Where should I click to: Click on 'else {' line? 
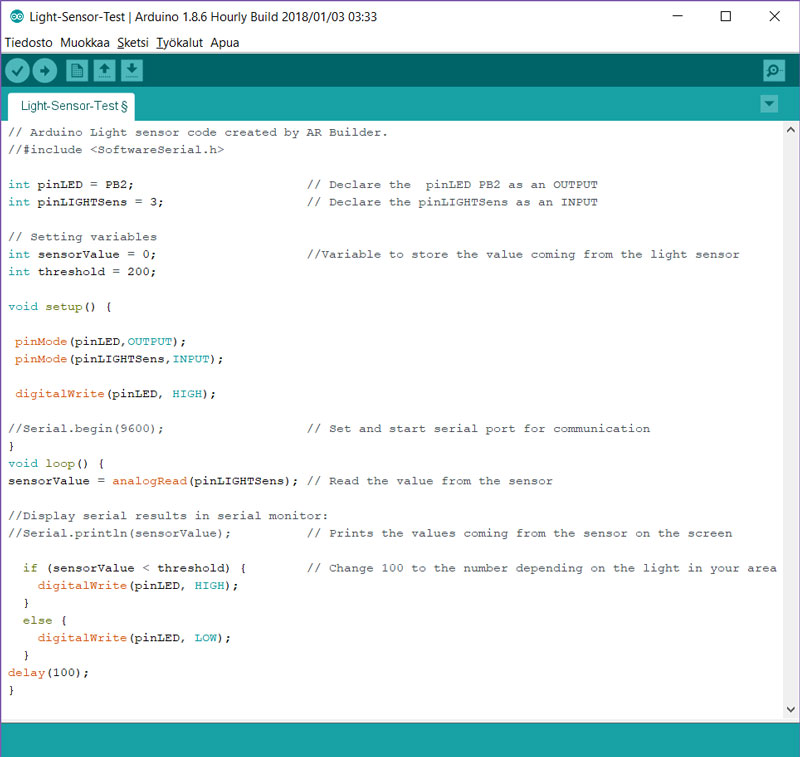tap(45, 621)
